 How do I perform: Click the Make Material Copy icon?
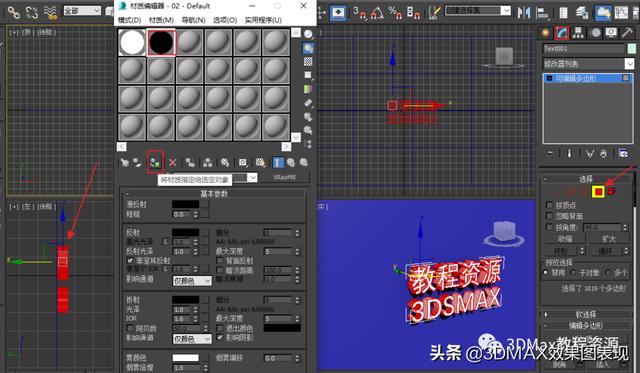pyautogui.click(x=190, y=162)
